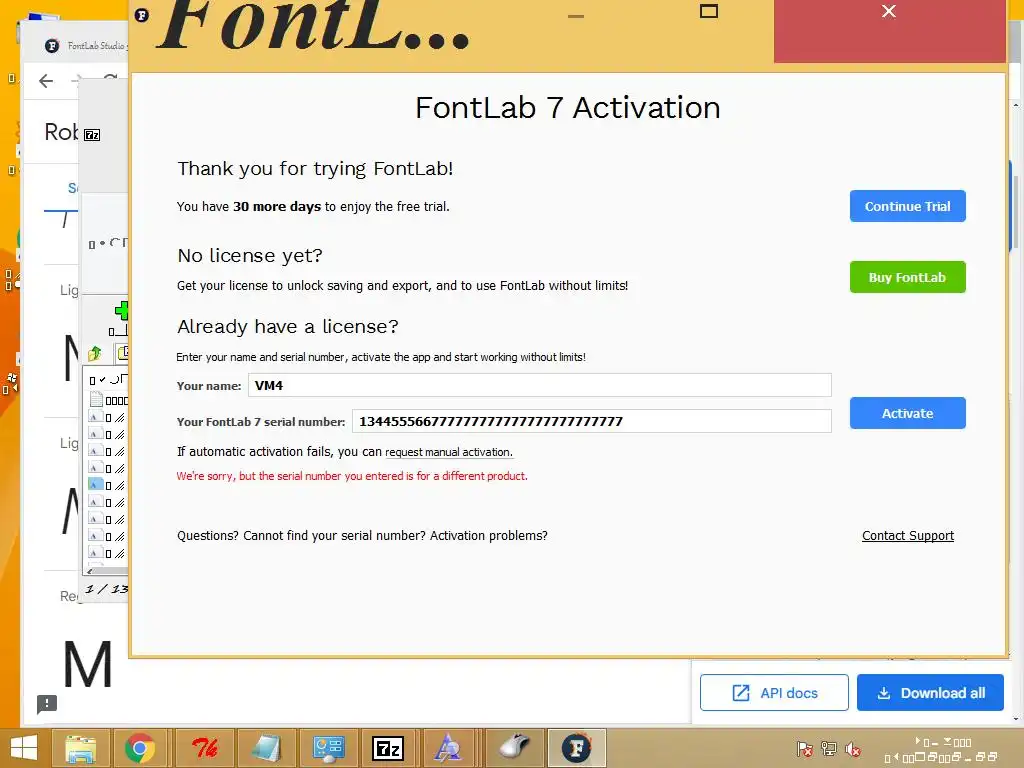Open the Windows Start button
Screen dimensions: 1024x768
24,748
